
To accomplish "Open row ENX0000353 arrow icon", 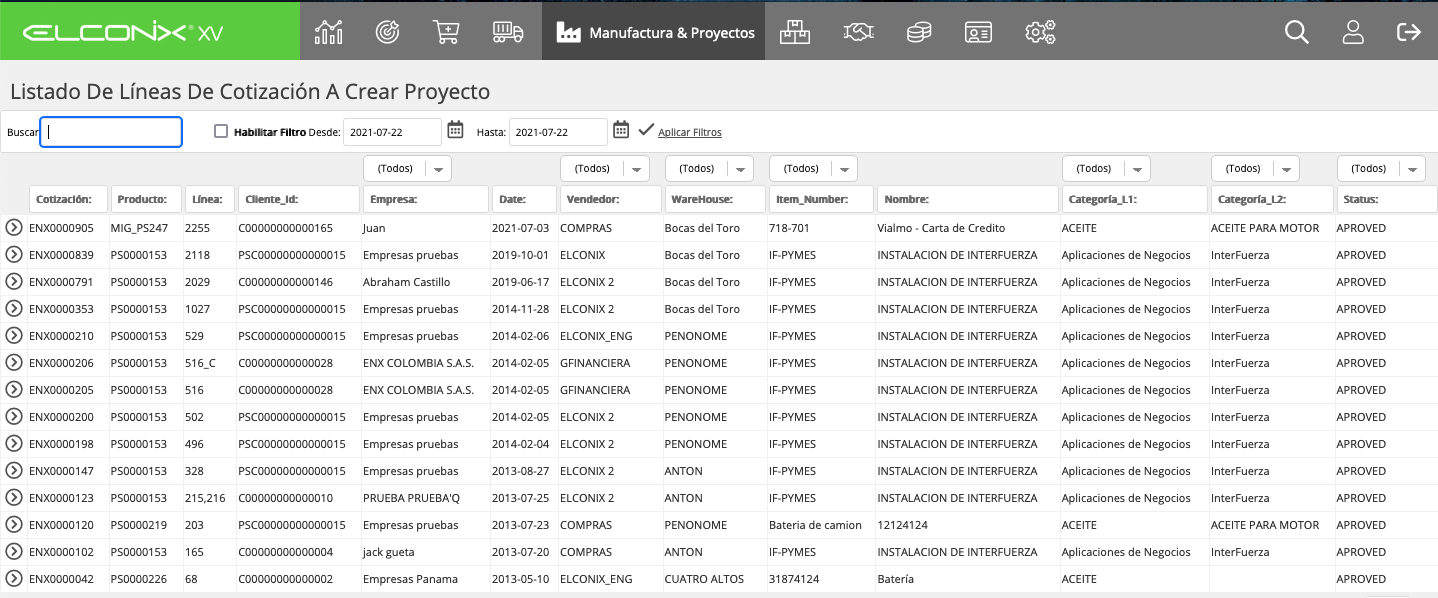I will (x=14, y=309).
